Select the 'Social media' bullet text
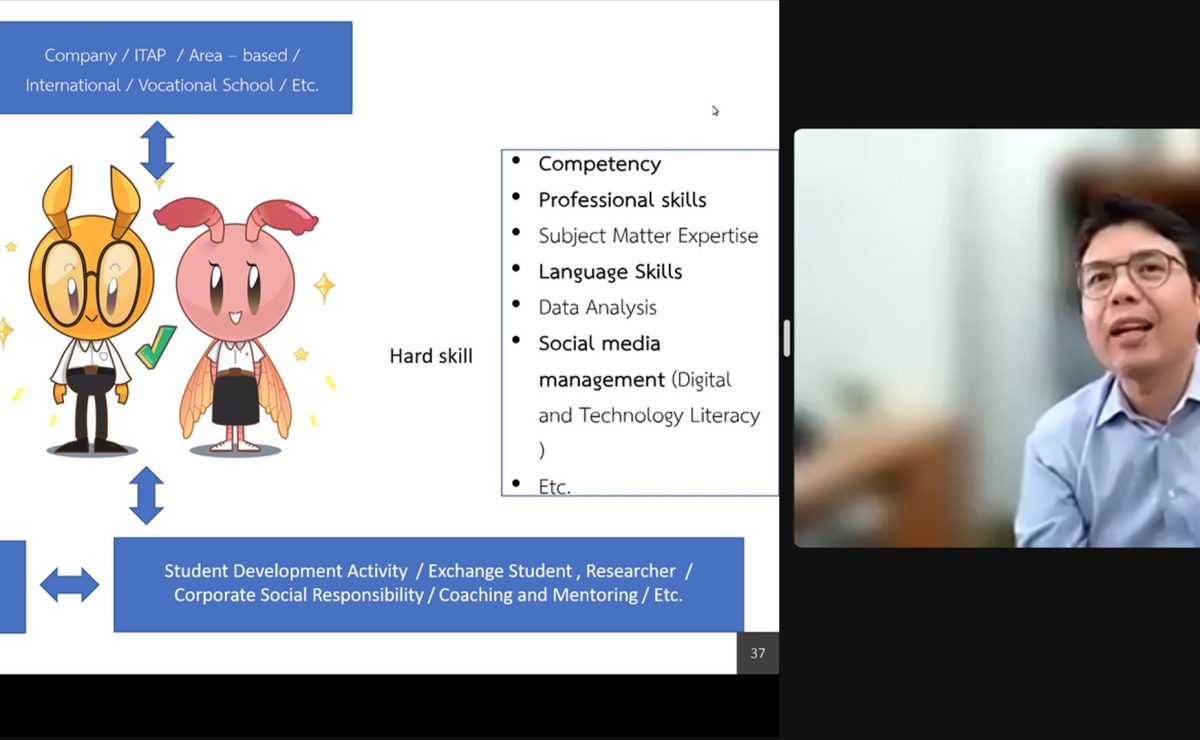 coord(599,344)
